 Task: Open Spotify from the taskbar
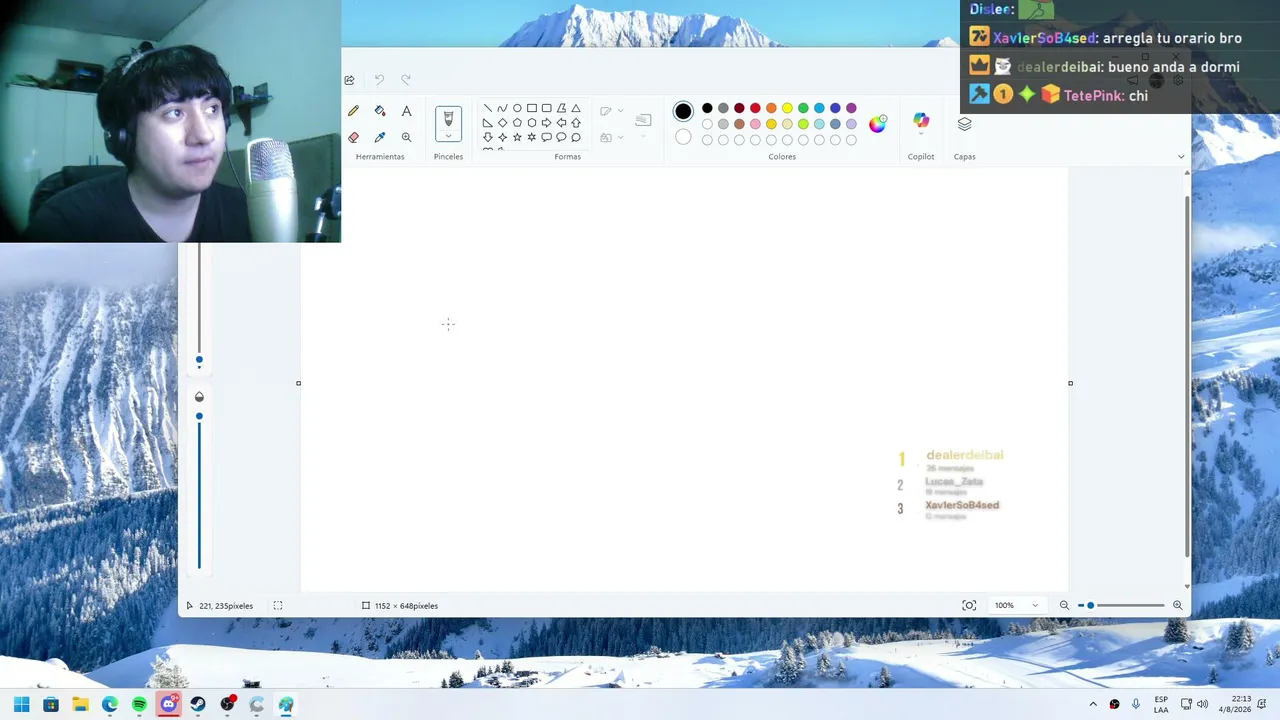(139, 704)
